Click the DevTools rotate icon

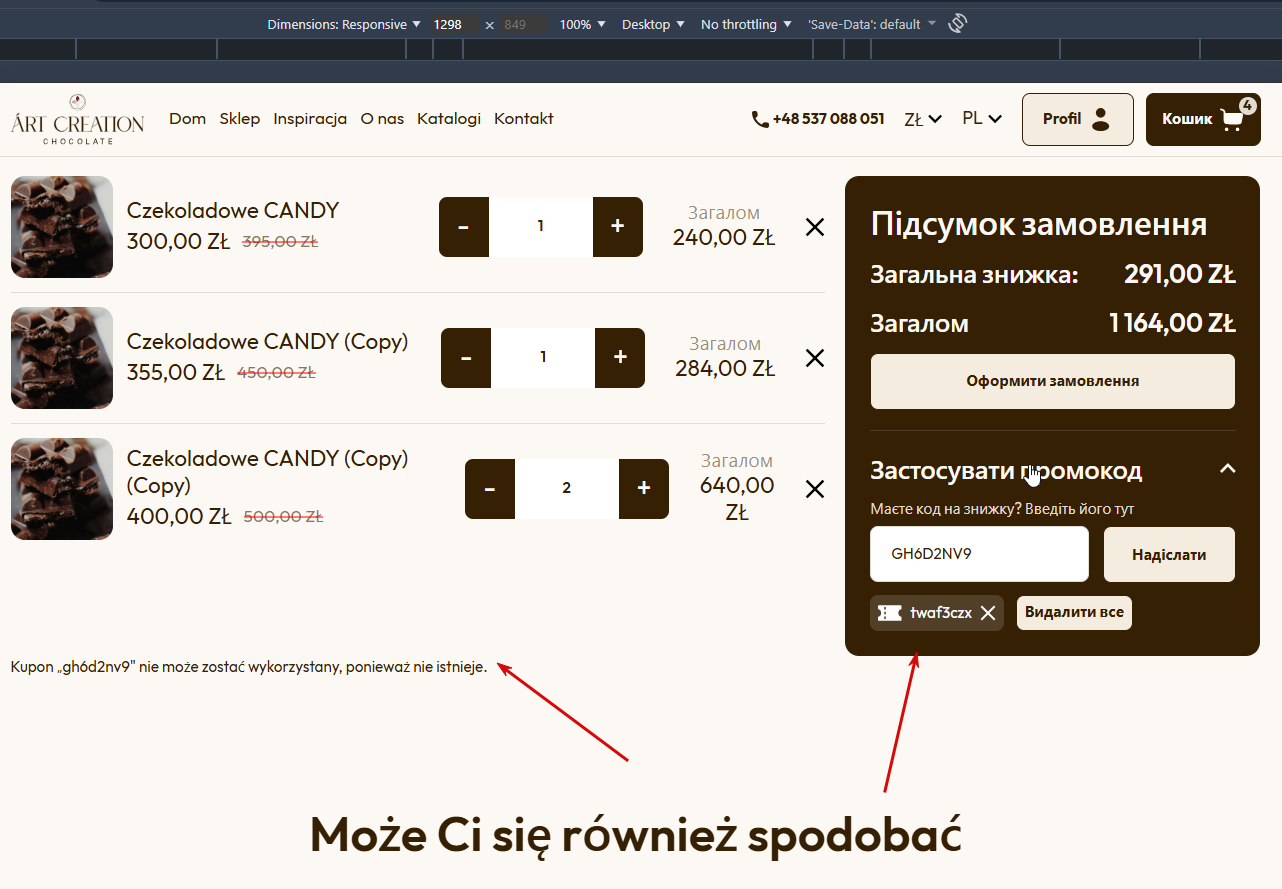point(958,23)
